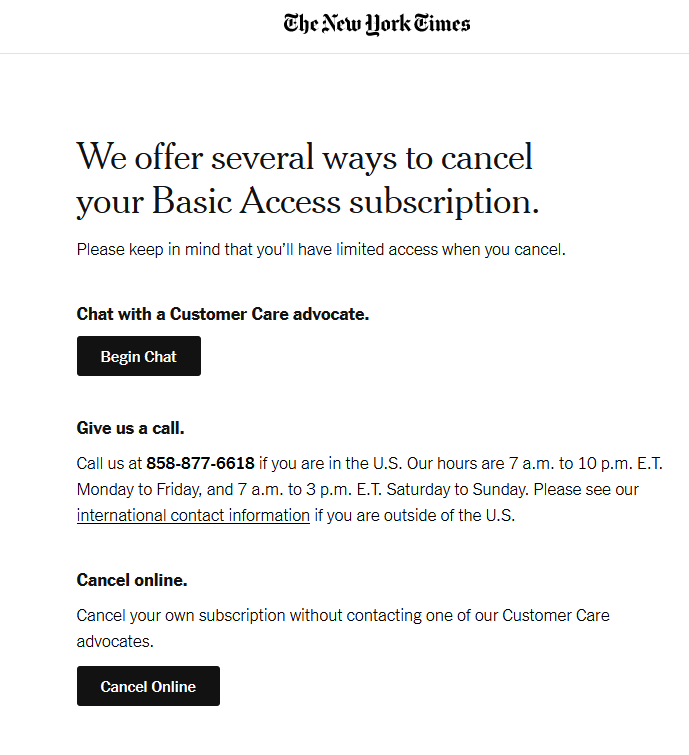The image size is (689, 755).
Task: Click the '7 a.m. to 3 p.m. E.T.' text
Action: [310, 489]
